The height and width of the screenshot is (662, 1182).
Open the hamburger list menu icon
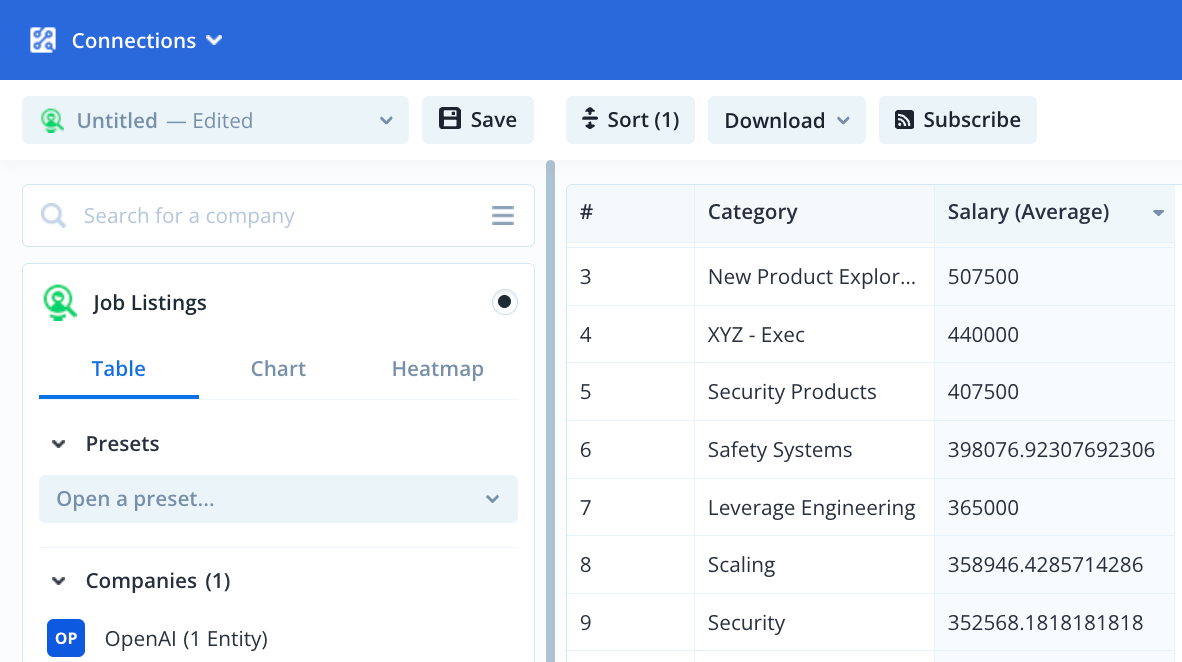tap(502, 216)
